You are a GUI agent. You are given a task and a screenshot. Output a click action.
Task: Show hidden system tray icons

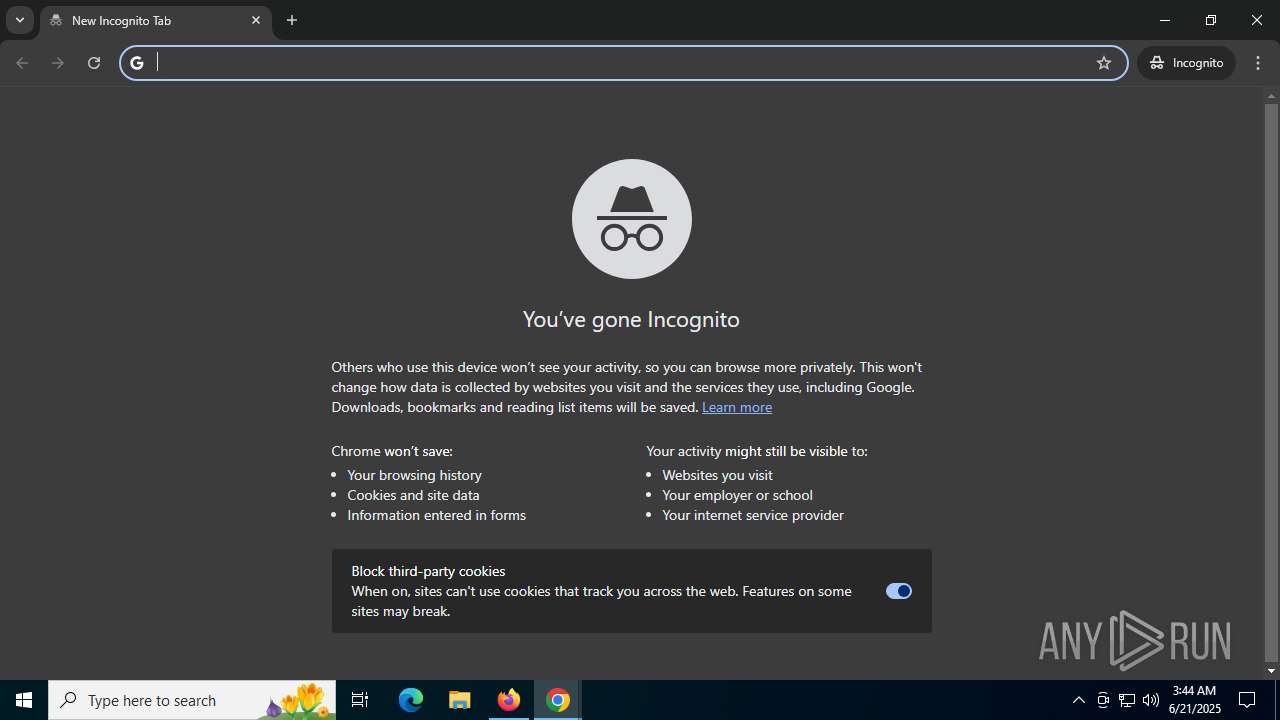pyautogui.click(x=1078, y=700)
